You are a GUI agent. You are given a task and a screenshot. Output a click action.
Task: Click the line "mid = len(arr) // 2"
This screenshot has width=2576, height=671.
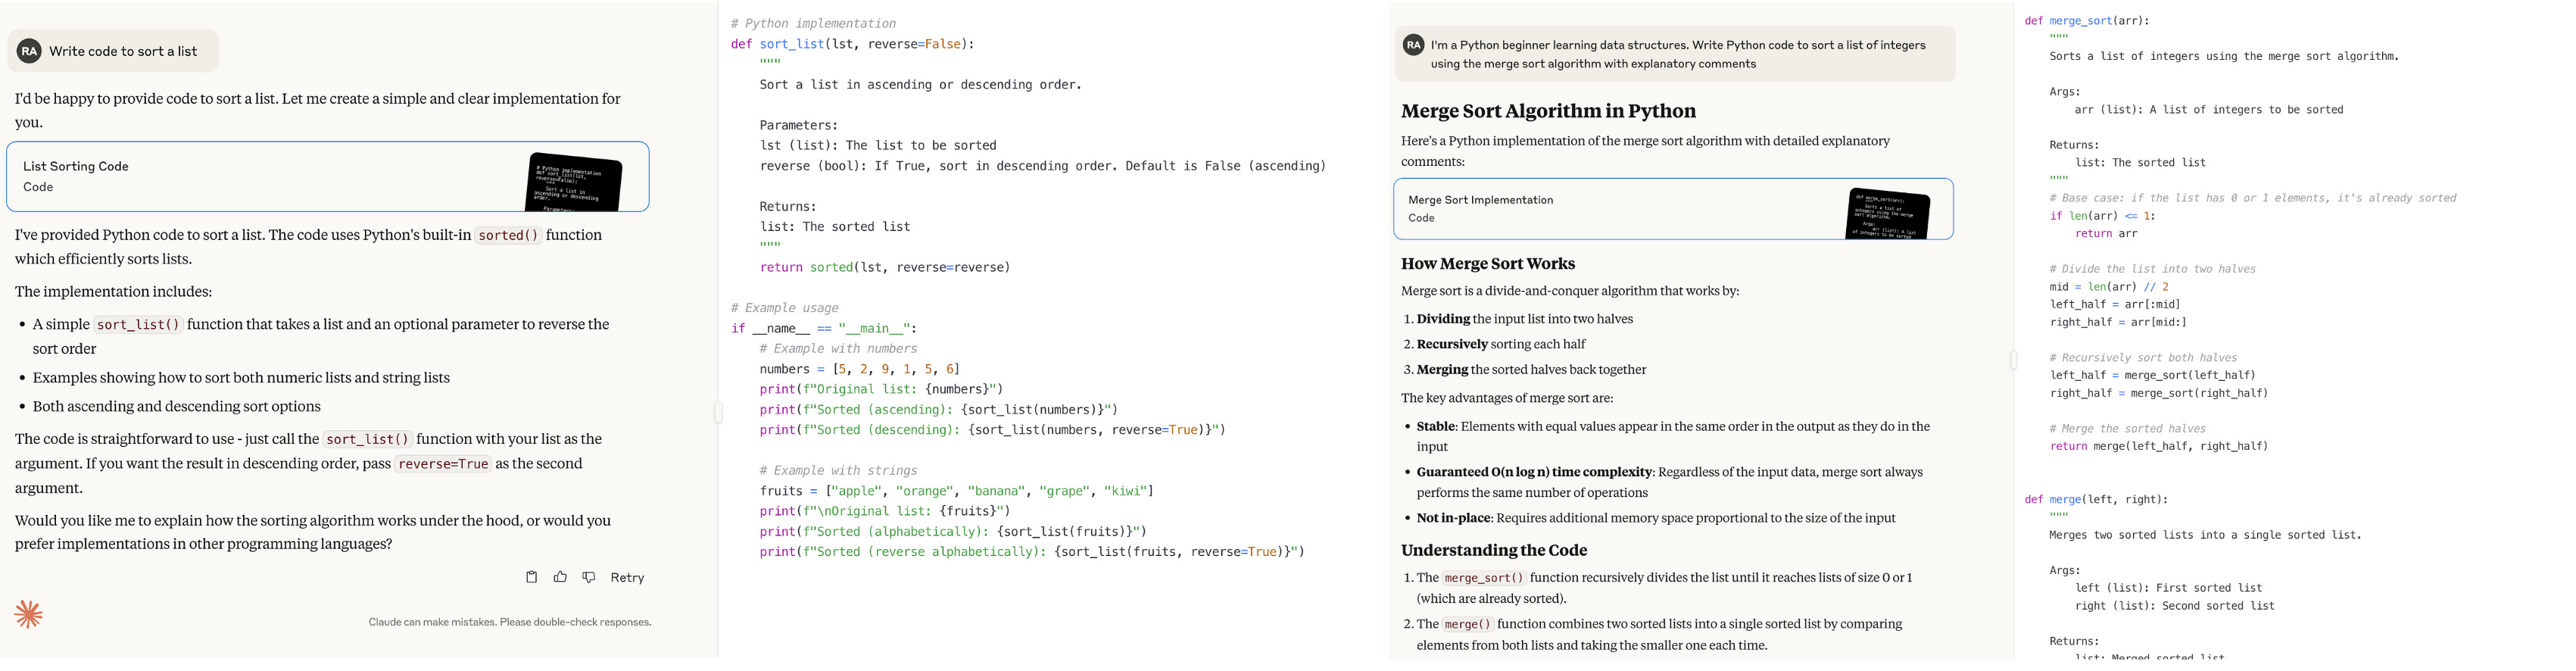click(2109, 286)
